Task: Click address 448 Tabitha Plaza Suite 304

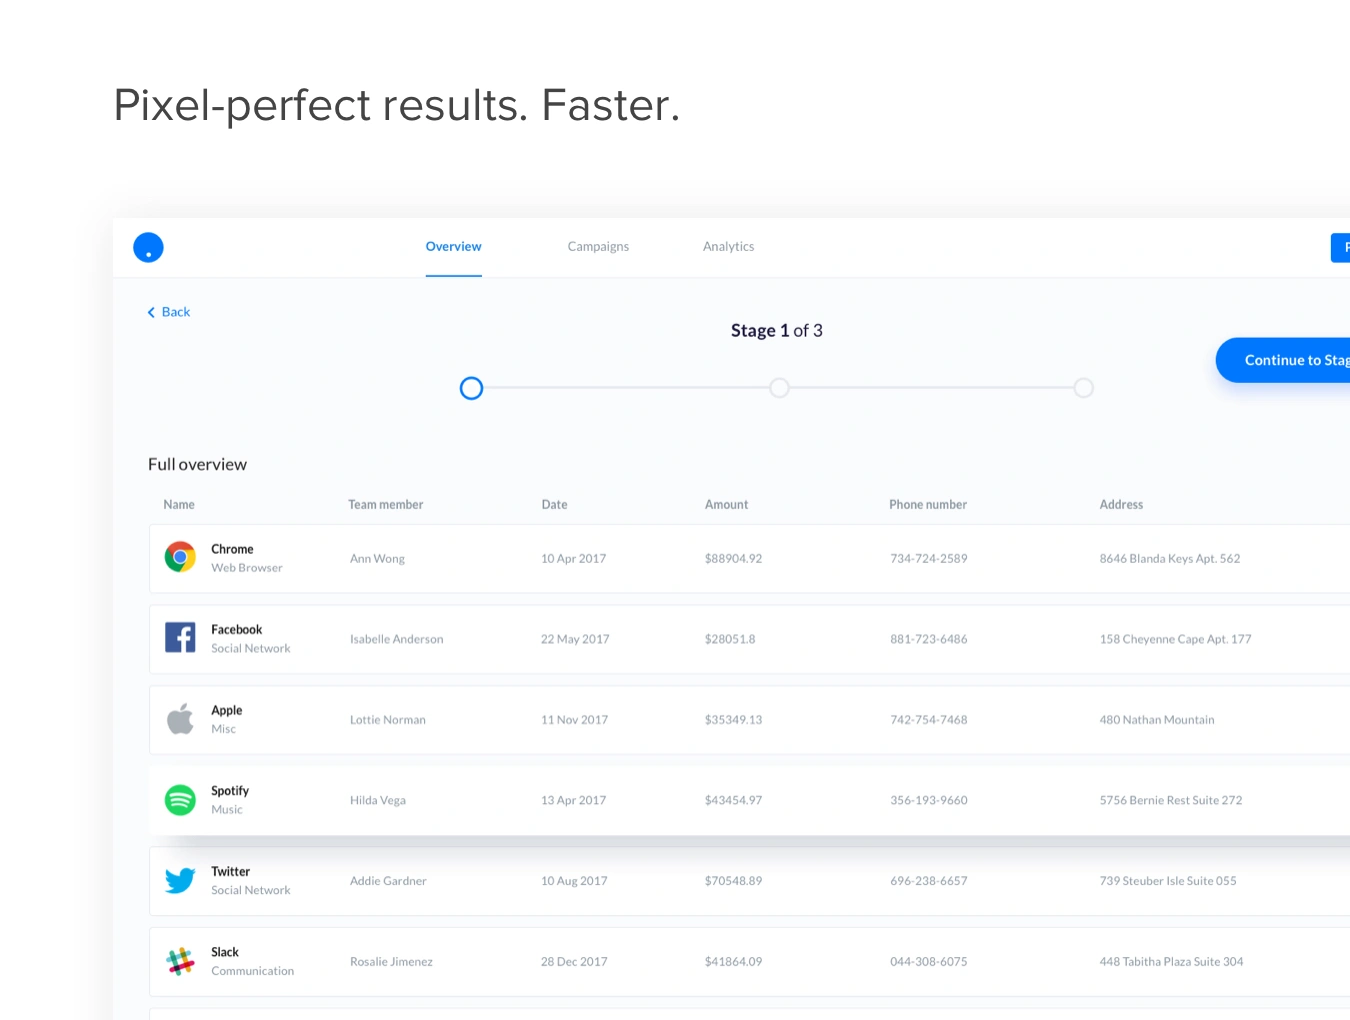Action: coord(1171,961)
